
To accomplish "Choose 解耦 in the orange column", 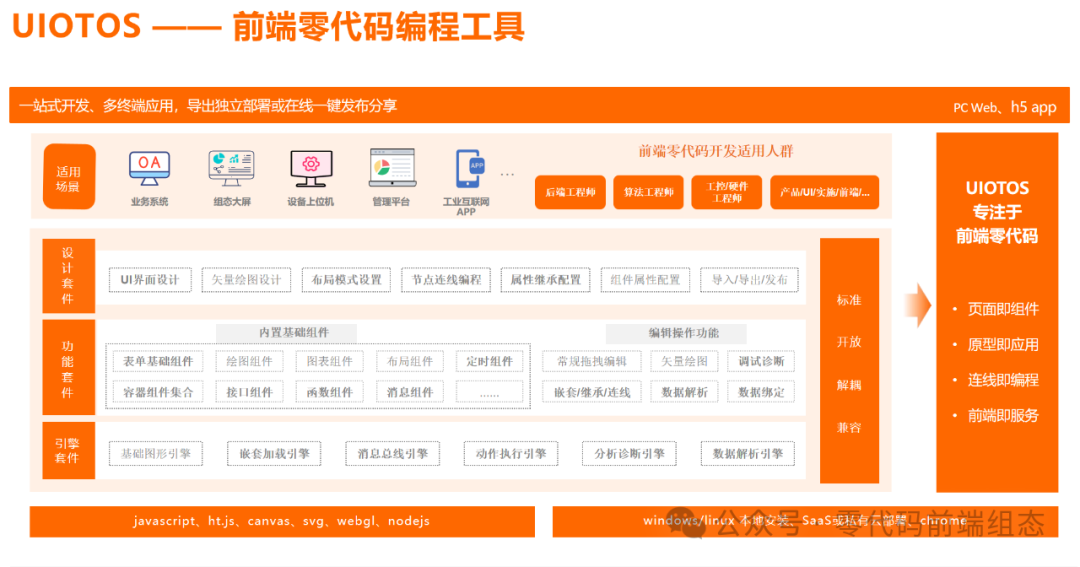I will [x=849, y=385].
